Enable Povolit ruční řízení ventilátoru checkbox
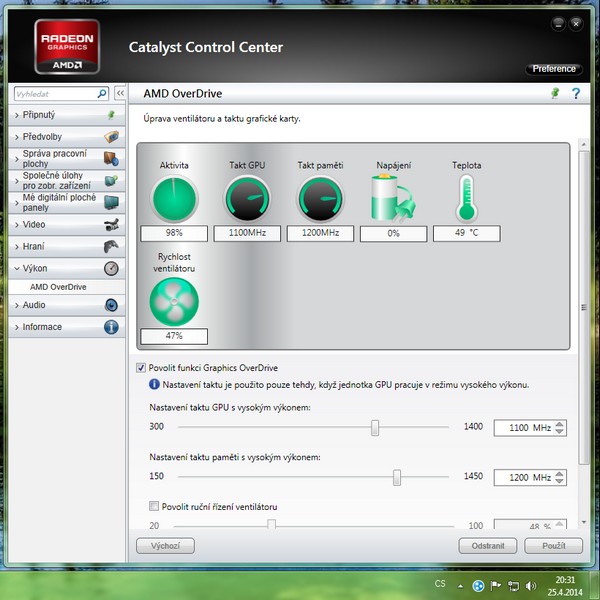 (x=153, y=507)
